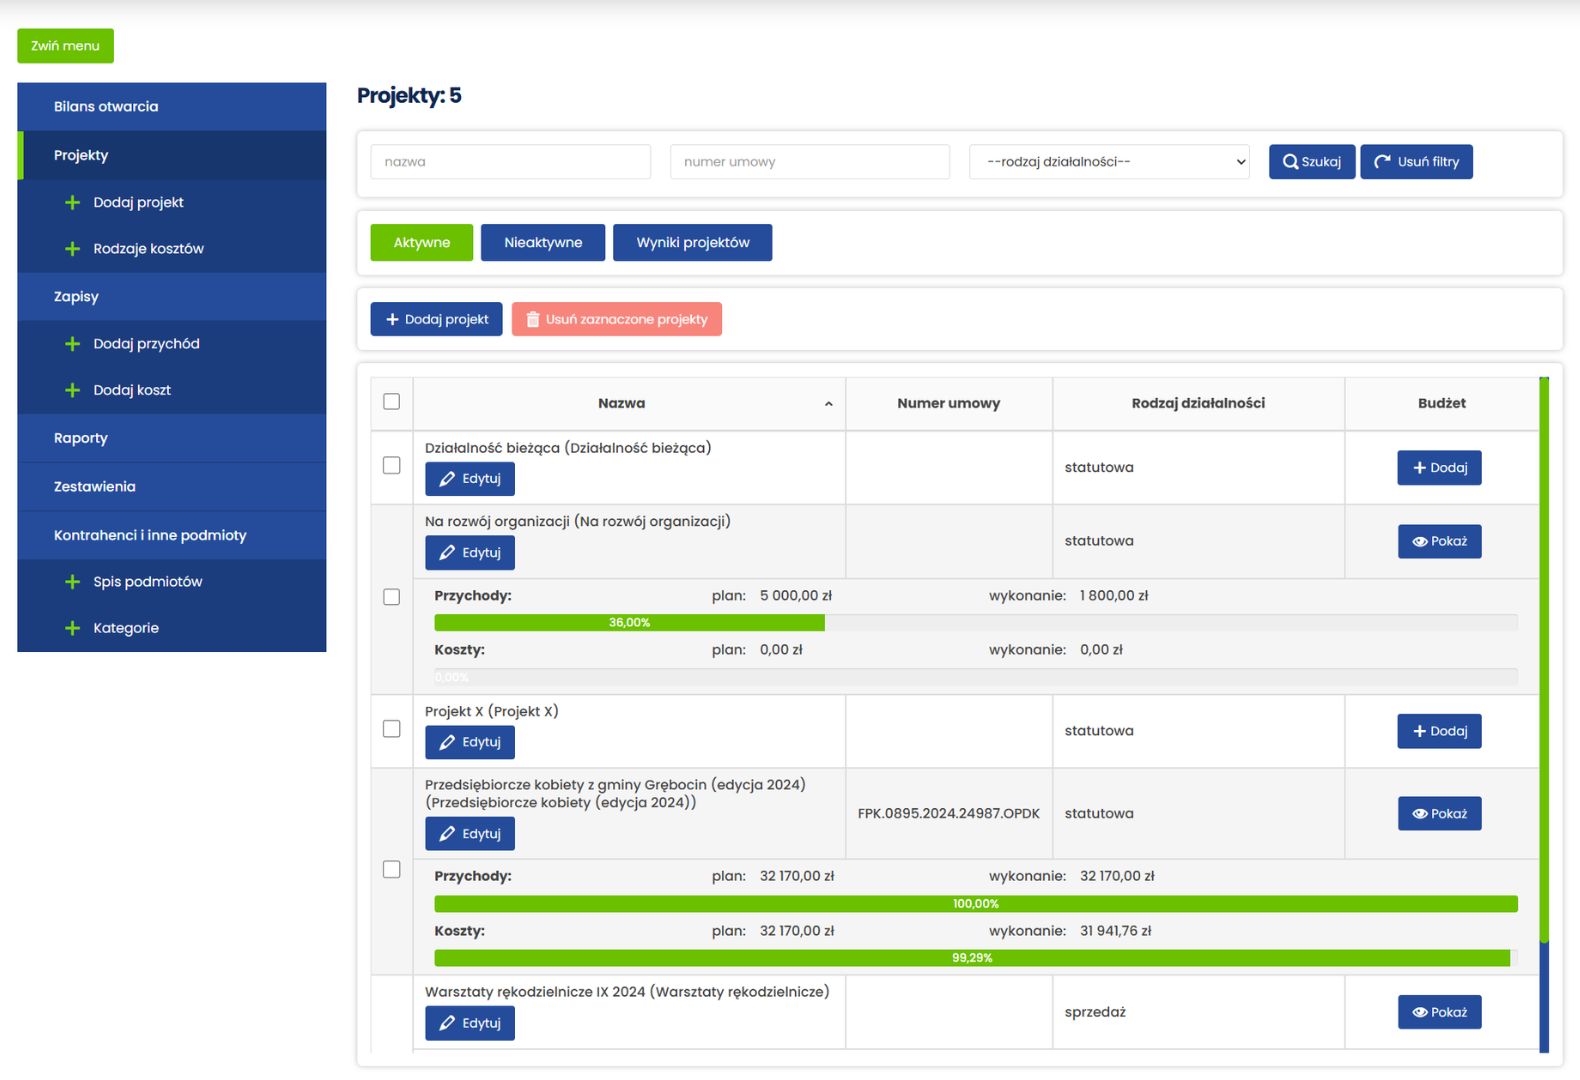This screenshot has height=1080, width=1580.
Task: Click plus icon next to Rodzaje kosztów
Action: (72, 249)
